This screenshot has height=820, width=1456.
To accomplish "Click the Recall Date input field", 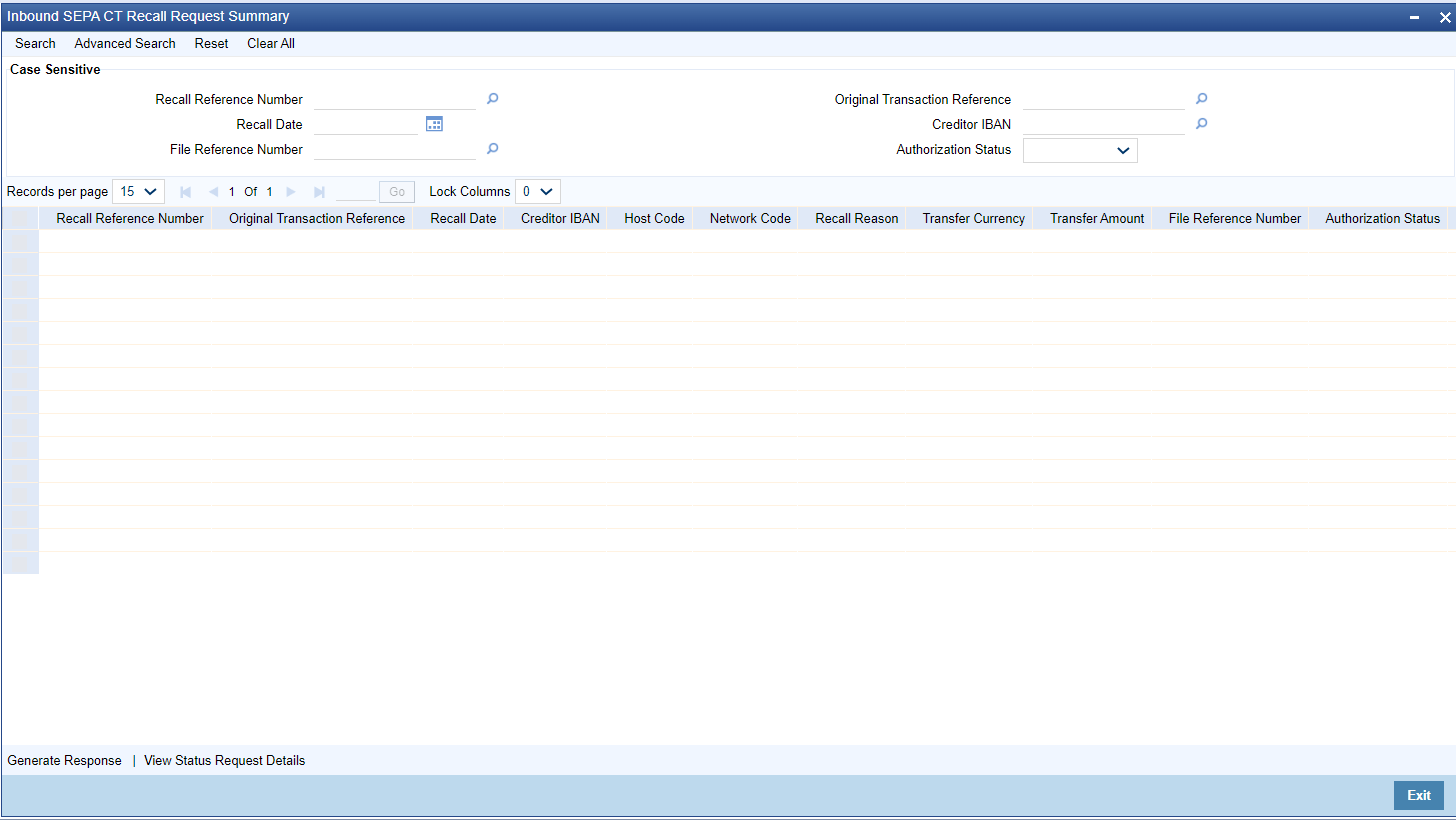I will pos(366,124).
